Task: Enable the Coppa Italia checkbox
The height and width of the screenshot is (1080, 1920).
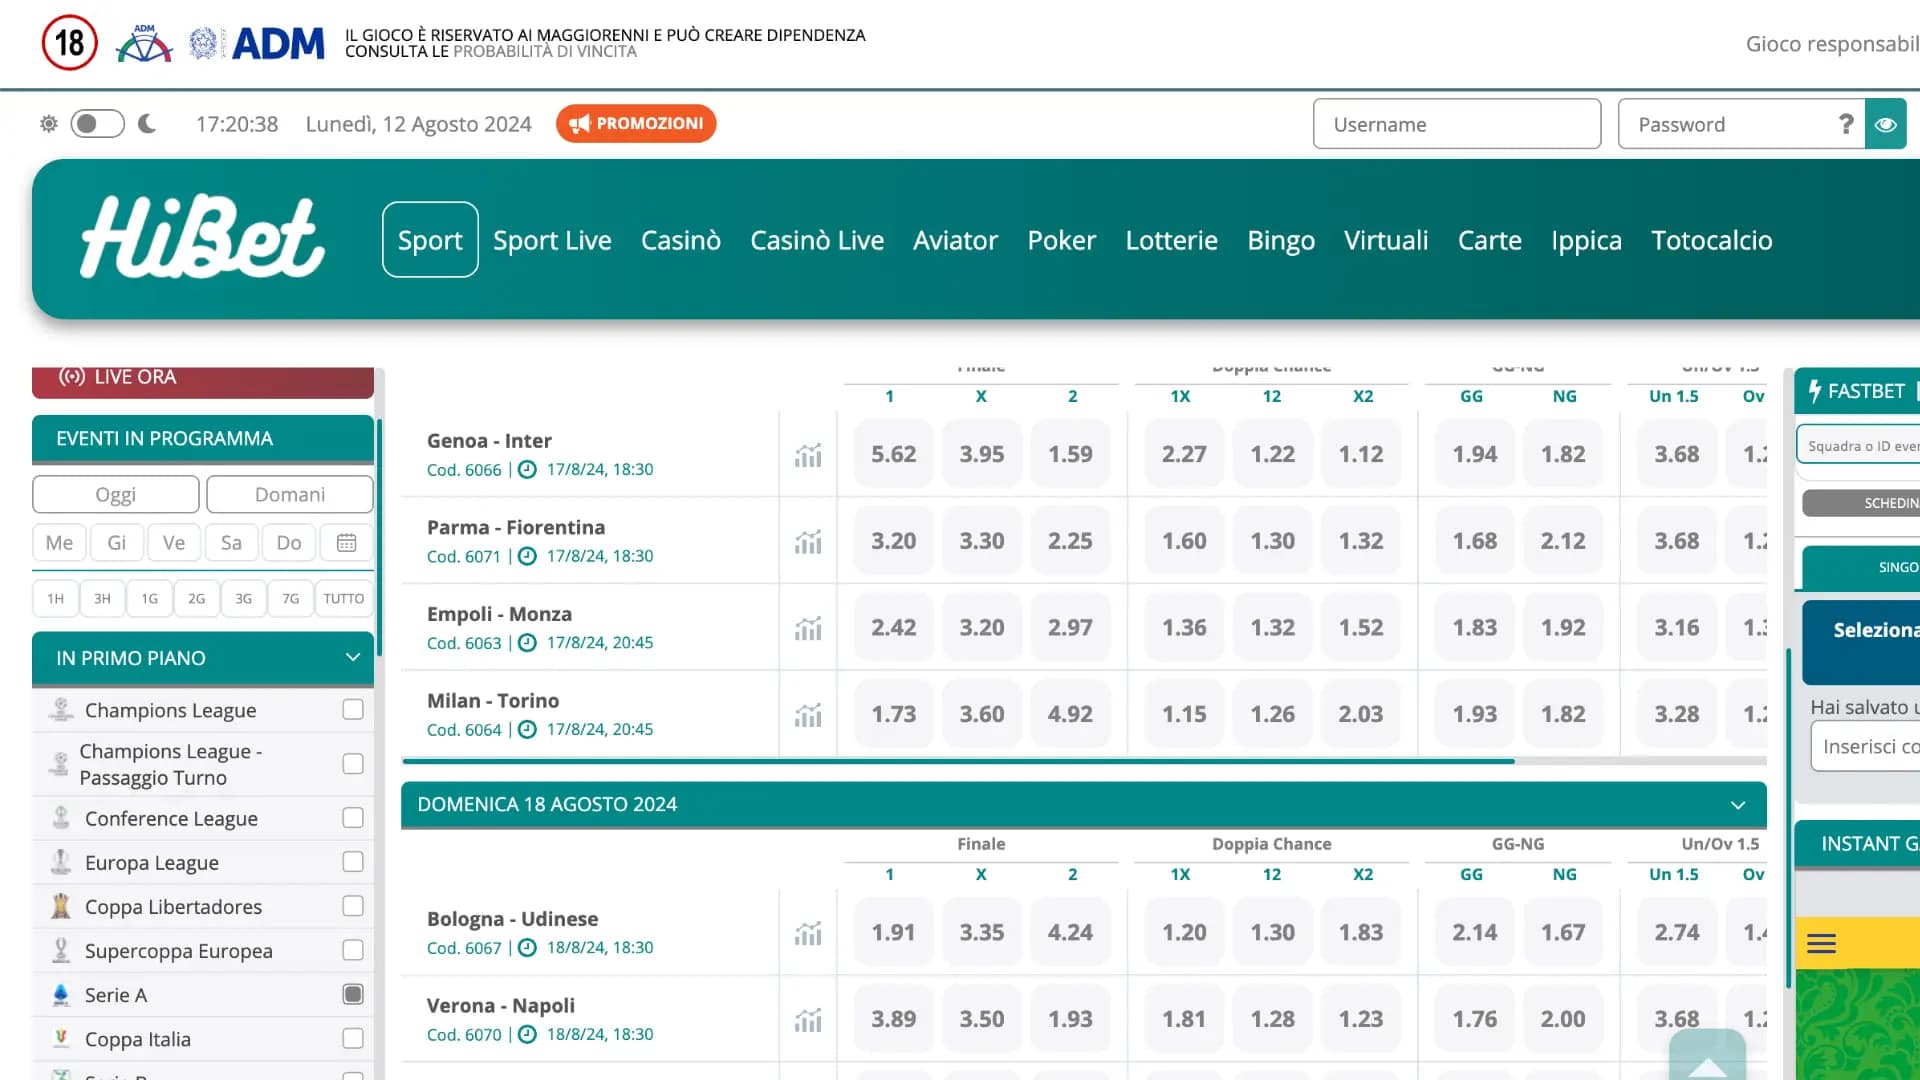Action: pyautogui.click(x=352, y=1039)
